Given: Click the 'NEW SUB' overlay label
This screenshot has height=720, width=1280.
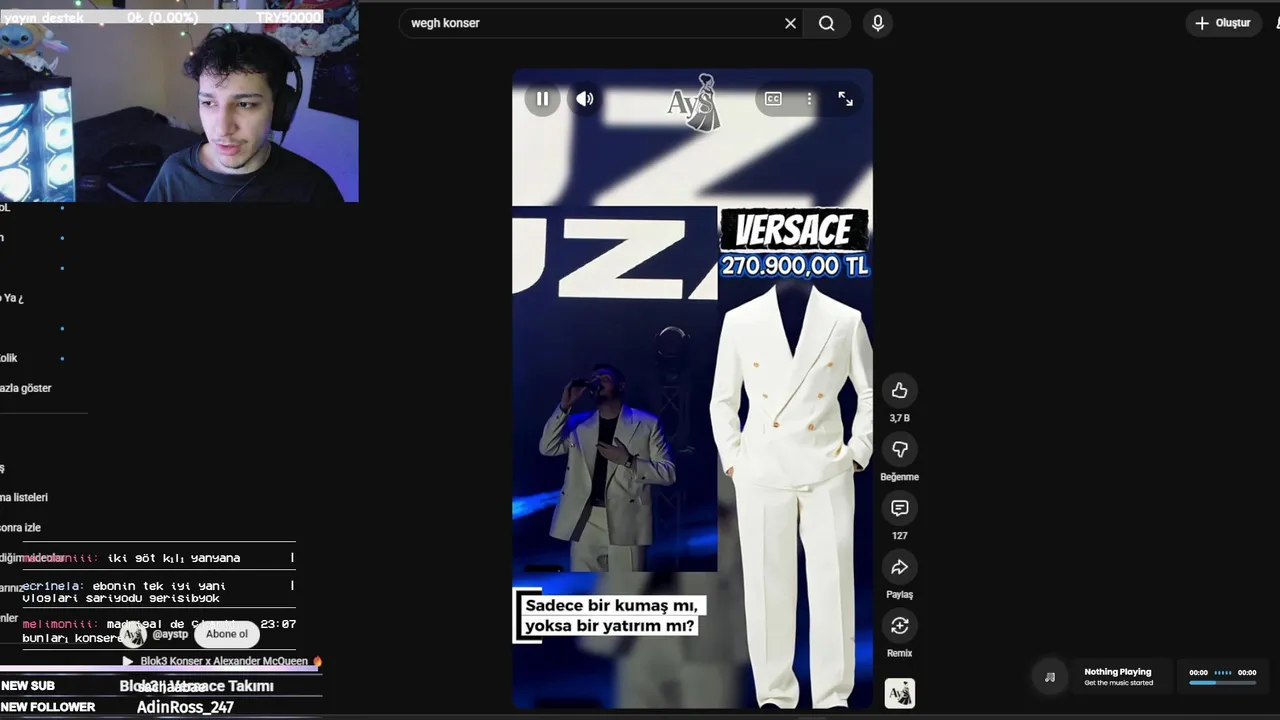Looking at the screenshot, I should (x=28, y=686).
